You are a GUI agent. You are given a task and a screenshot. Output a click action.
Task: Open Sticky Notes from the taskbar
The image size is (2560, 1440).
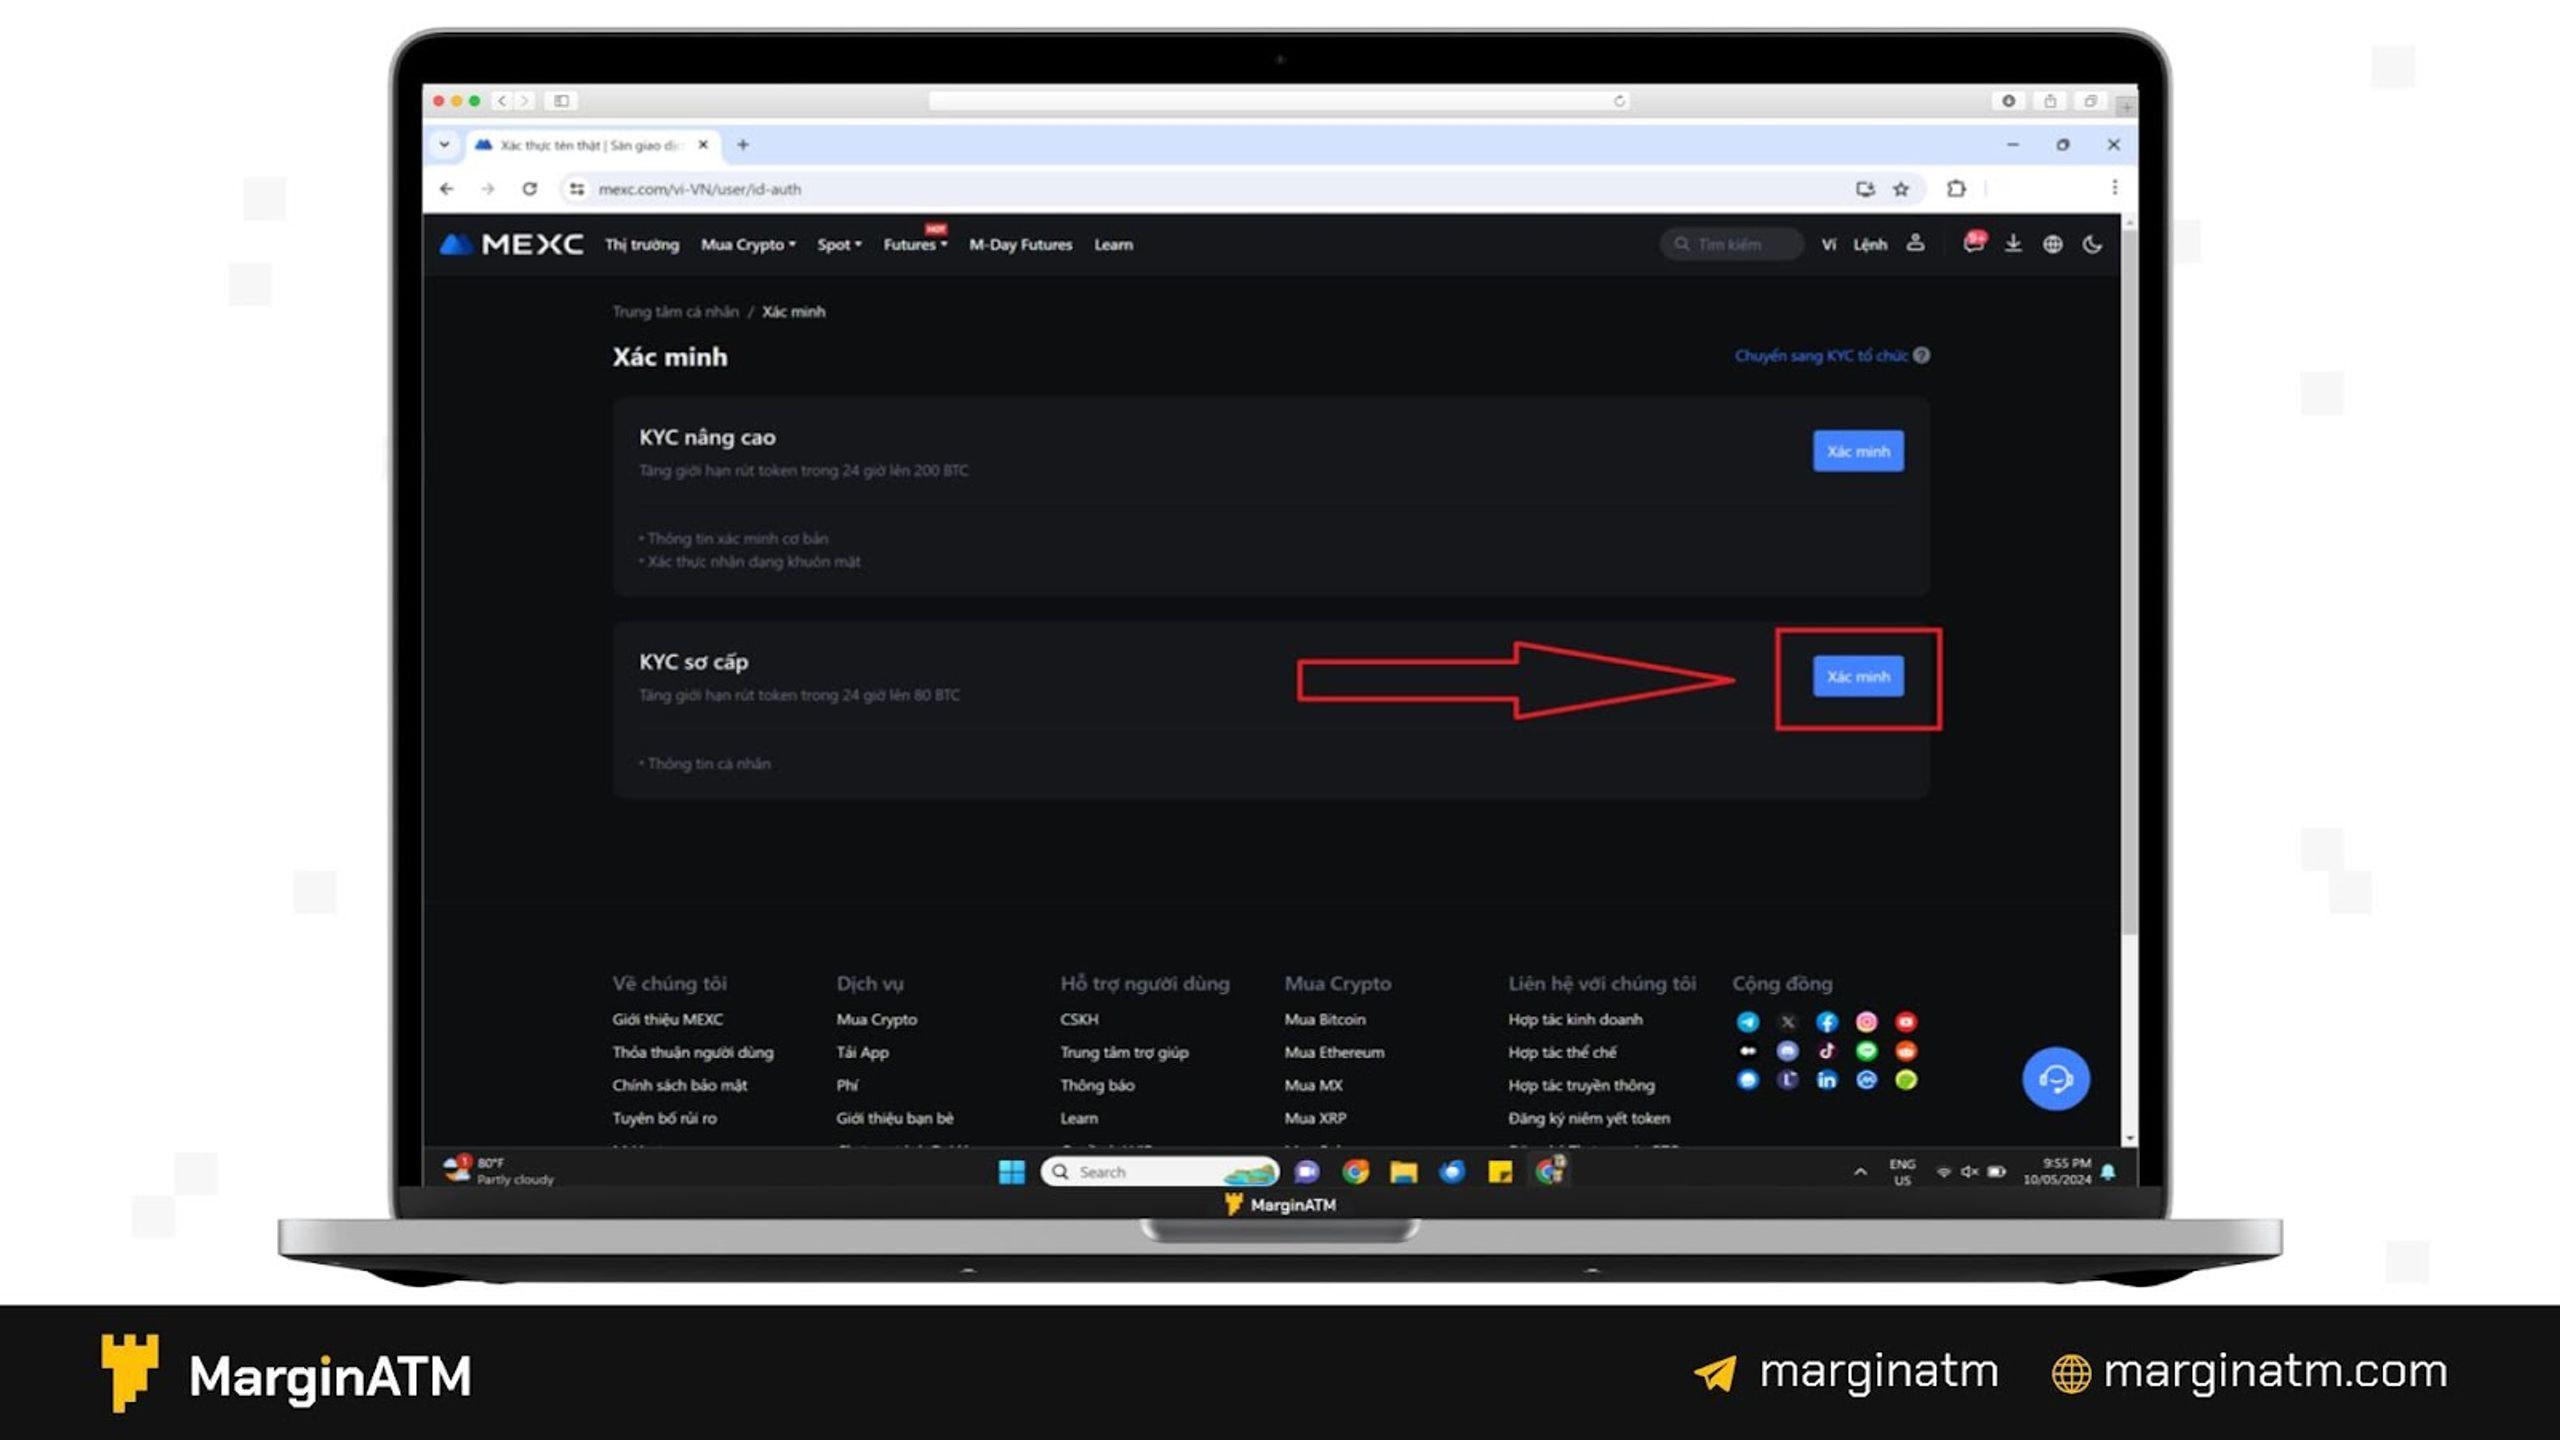[x=1500, y=1172]
